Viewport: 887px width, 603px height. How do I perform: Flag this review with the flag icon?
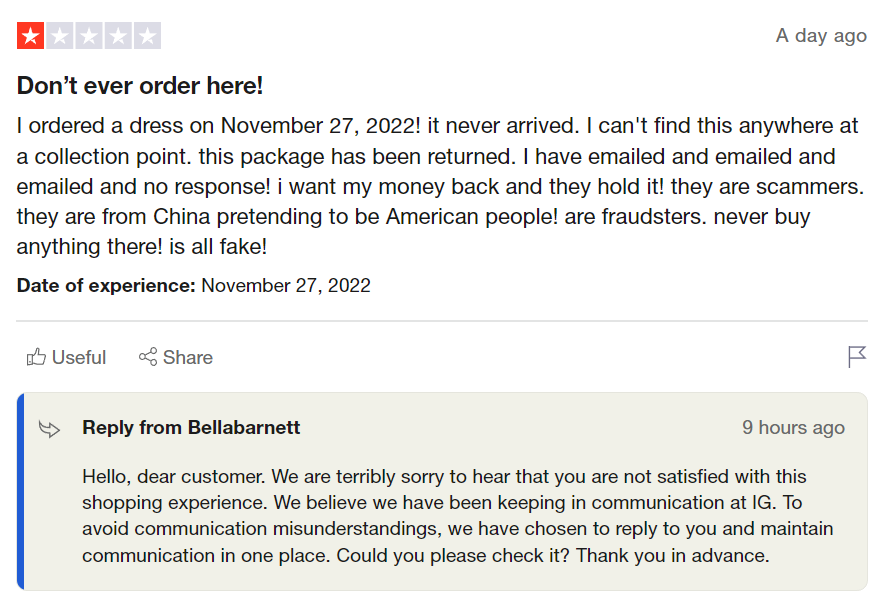857,357
